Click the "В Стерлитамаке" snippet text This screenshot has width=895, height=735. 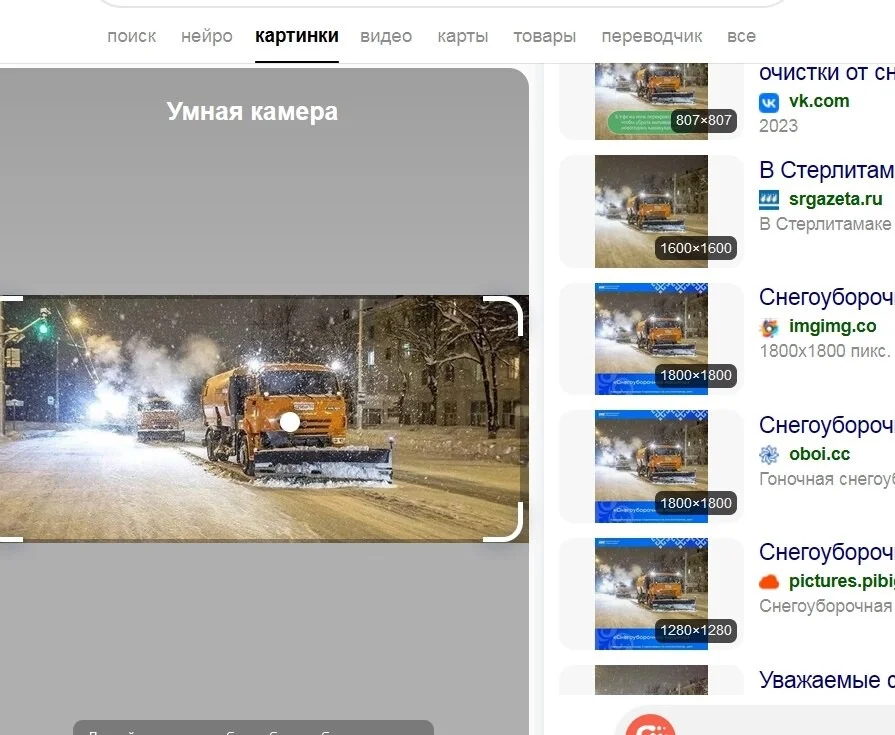click(x=825, y=224)
